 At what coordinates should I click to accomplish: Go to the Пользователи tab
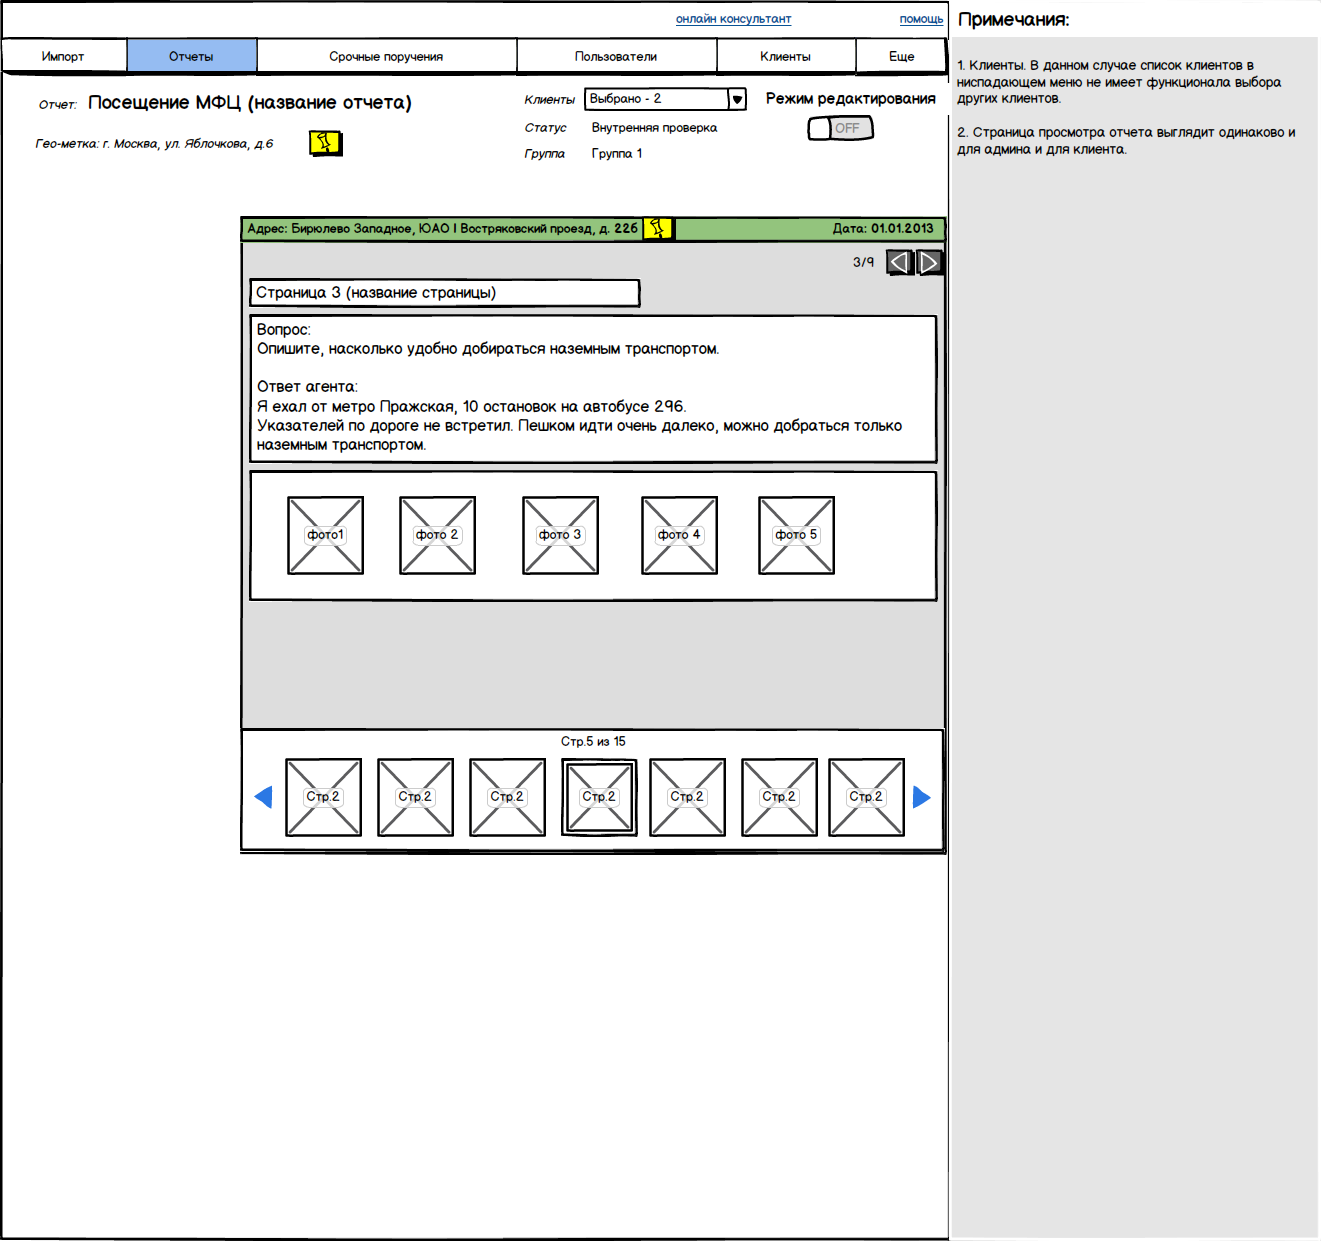point(616,56)
